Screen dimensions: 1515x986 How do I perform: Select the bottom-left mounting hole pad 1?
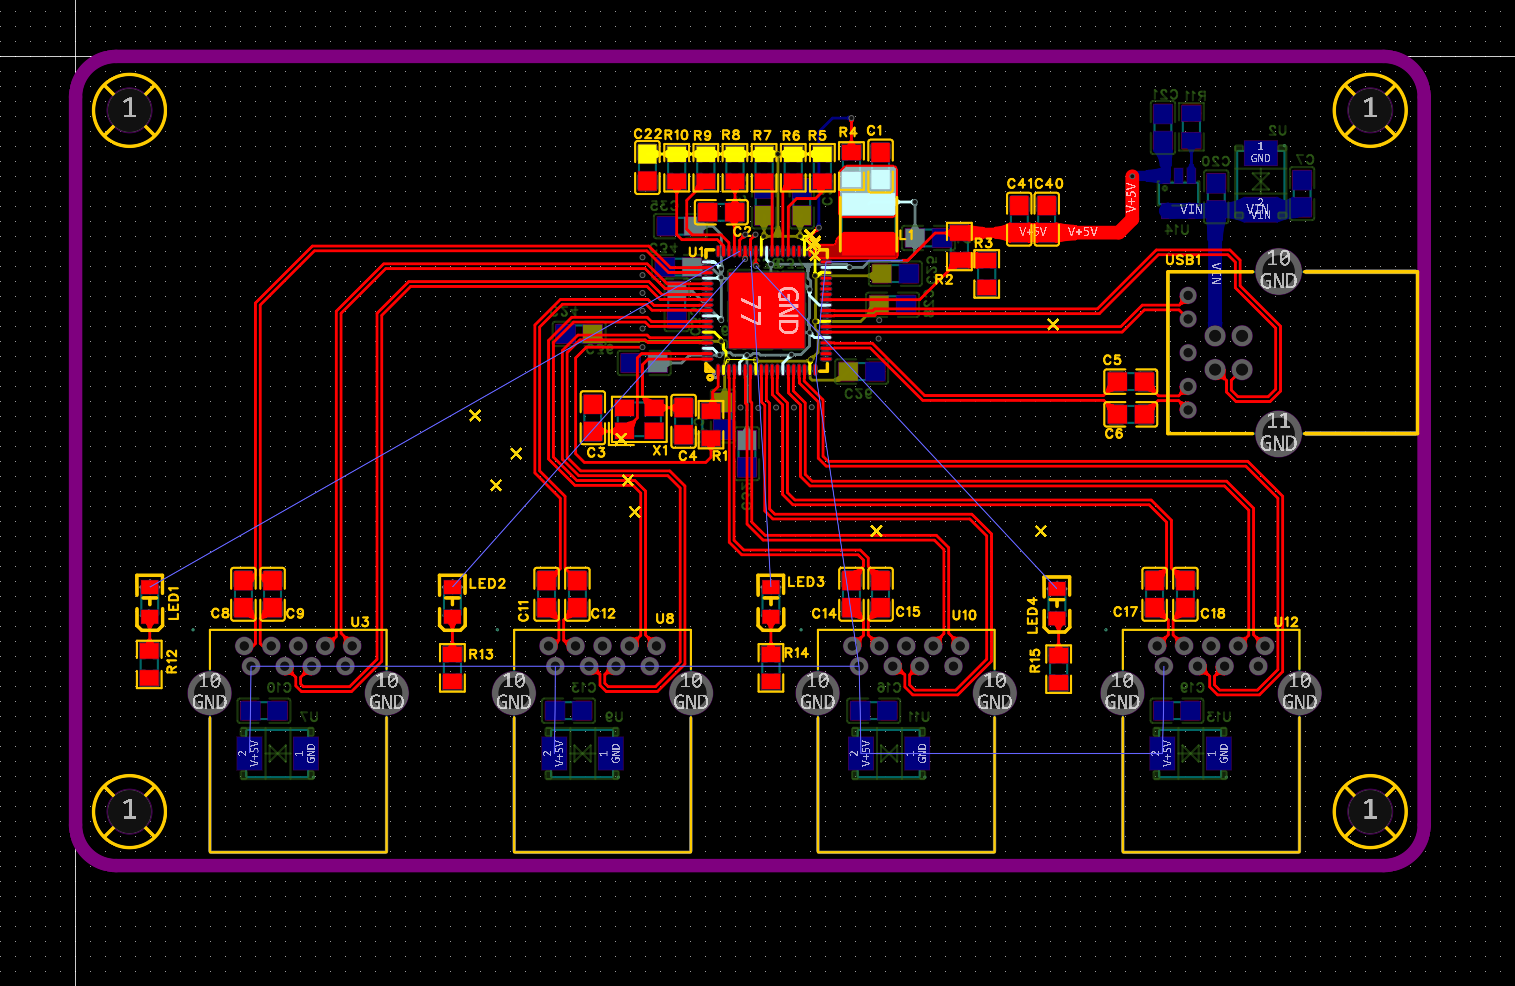coord(129,810)
